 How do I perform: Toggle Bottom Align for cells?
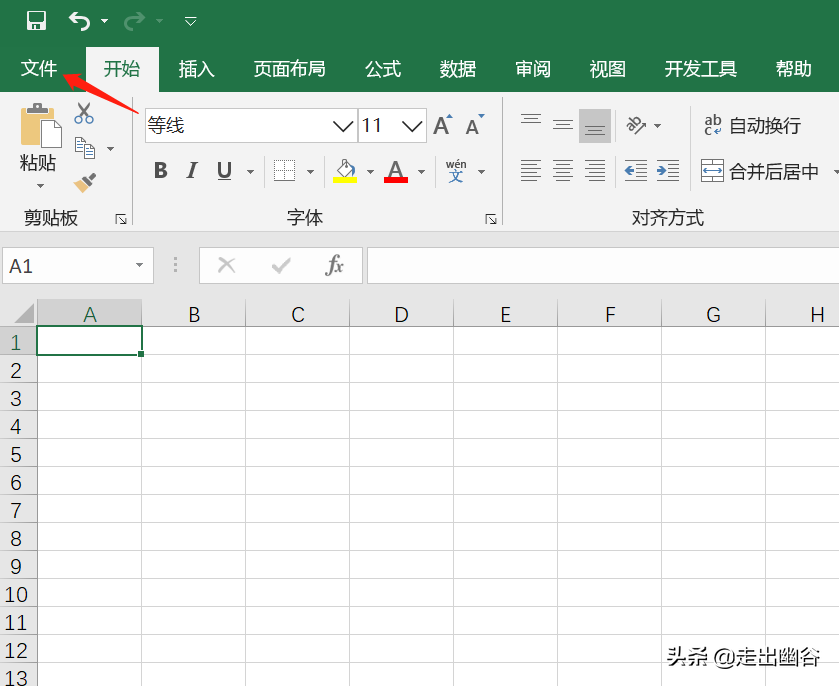(x=595, y=126)
